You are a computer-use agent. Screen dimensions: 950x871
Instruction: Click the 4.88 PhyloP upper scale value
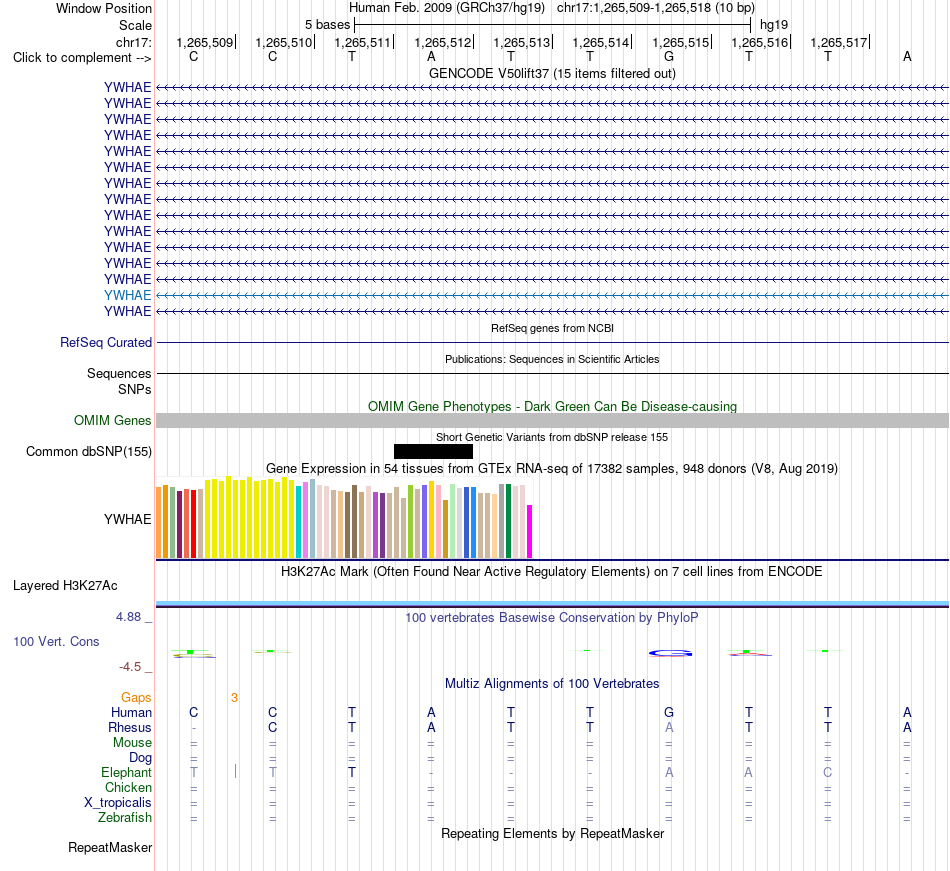coord(128,617)
